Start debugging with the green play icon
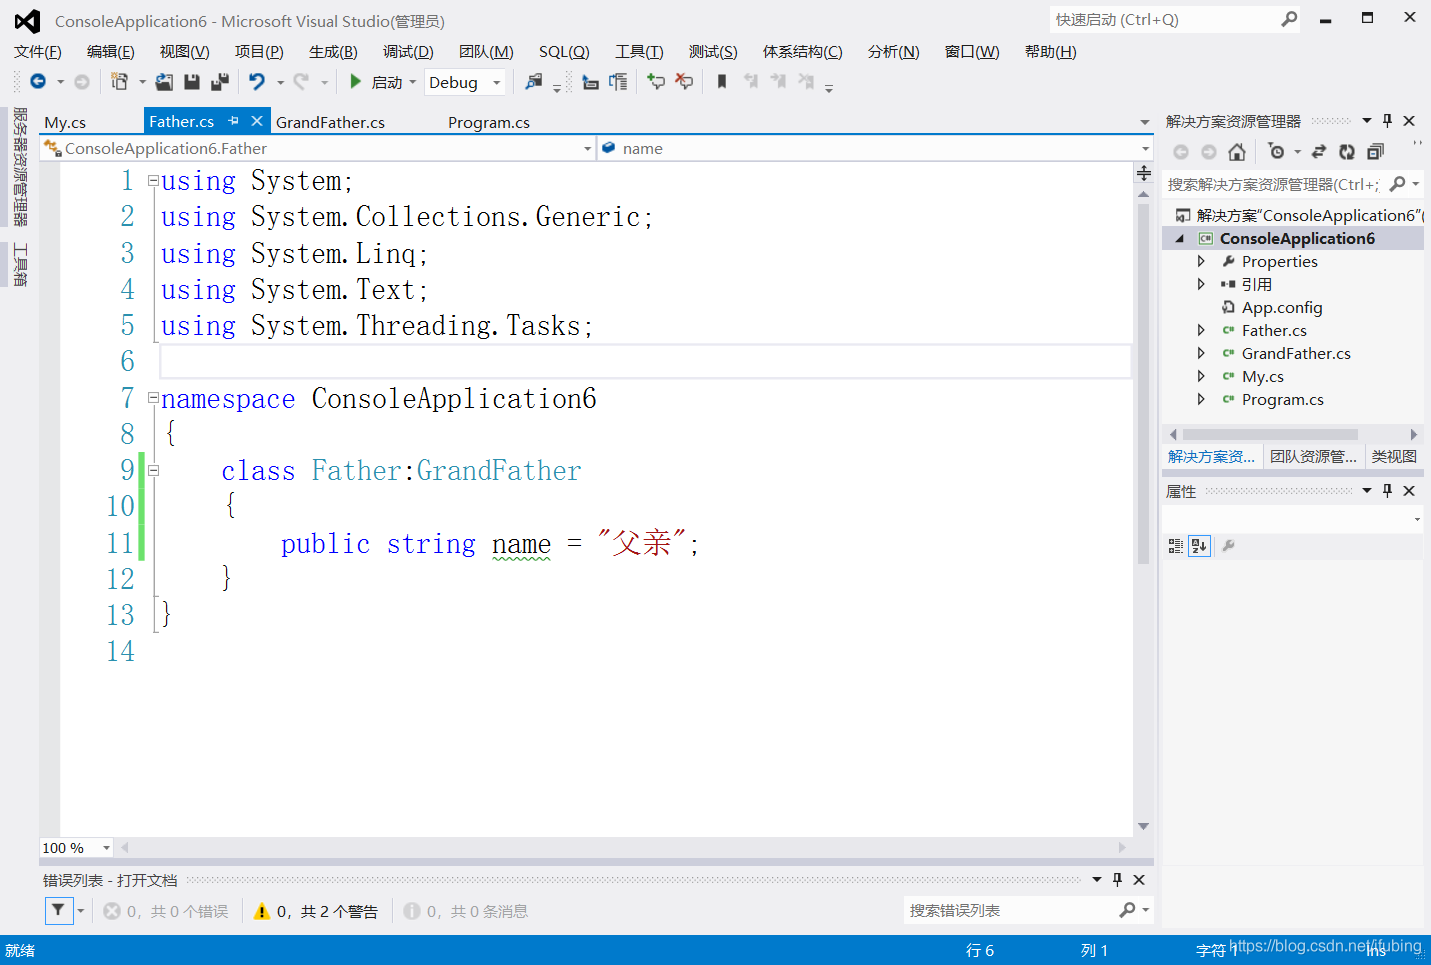 tap(355, 82)
